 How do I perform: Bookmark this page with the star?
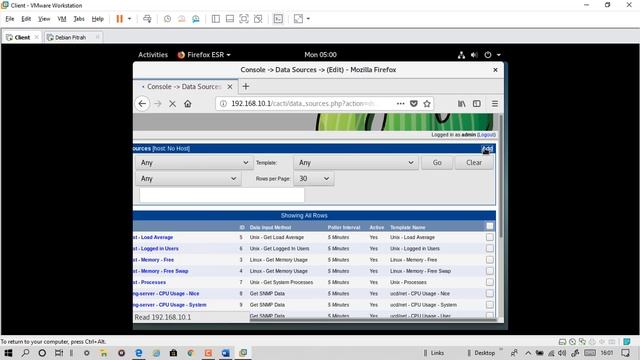click(x=427, y=104)
